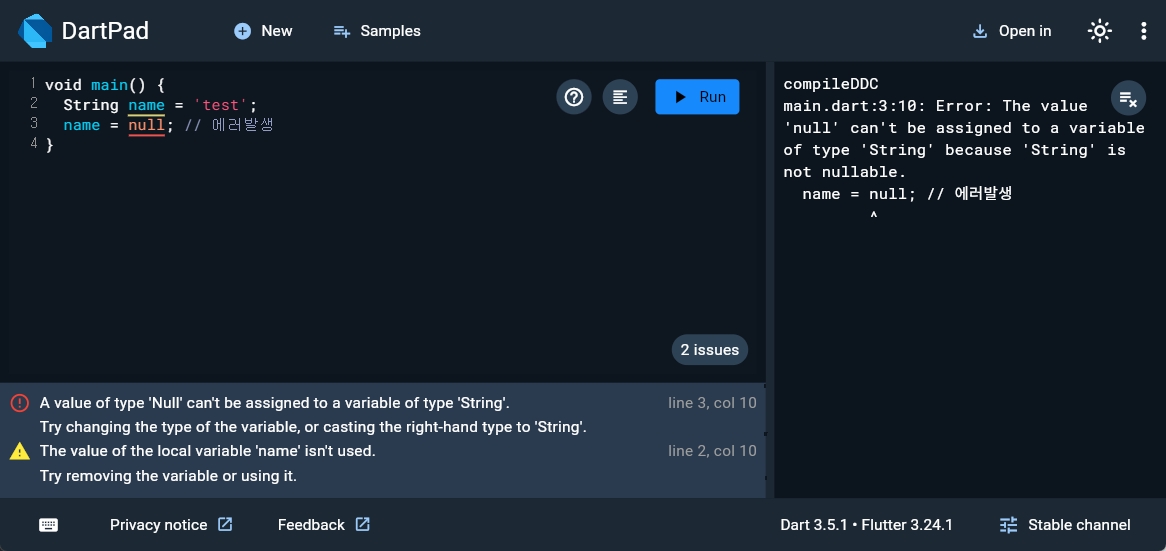The width and height of the screenshot is (1166, 551).
Task: Click yellow warning triangle icon
Action: point(19,451)
